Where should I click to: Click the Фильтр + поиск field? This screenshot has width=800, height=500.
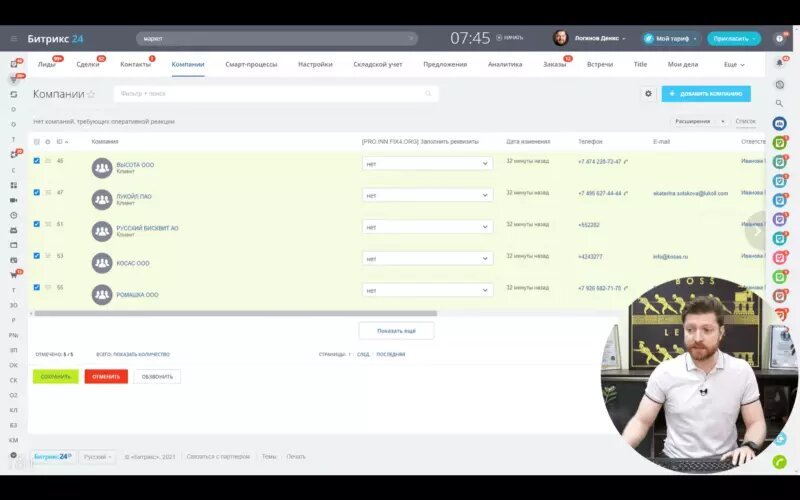coord(276,94)
